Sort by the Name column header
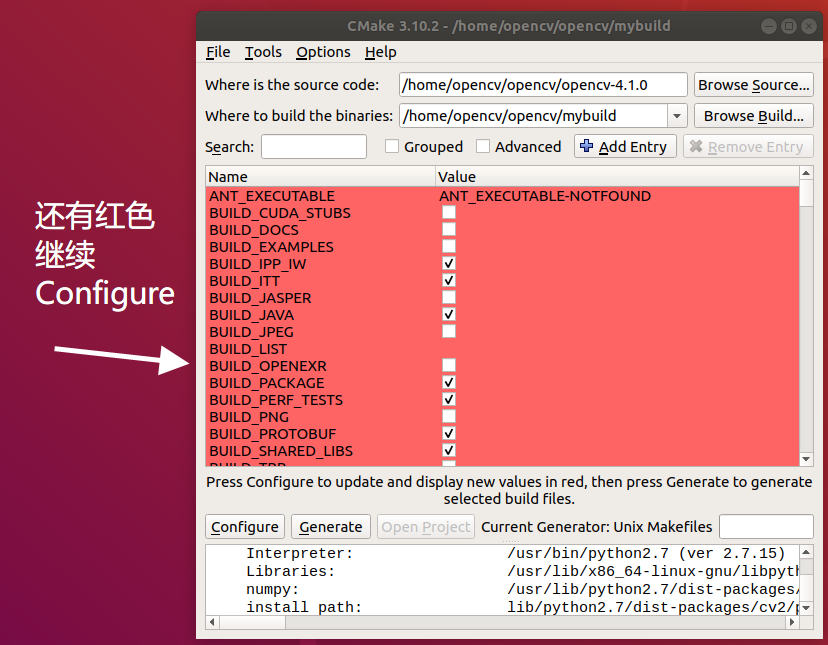This screenshot has height=645, width=828. (x=320, y=176)
